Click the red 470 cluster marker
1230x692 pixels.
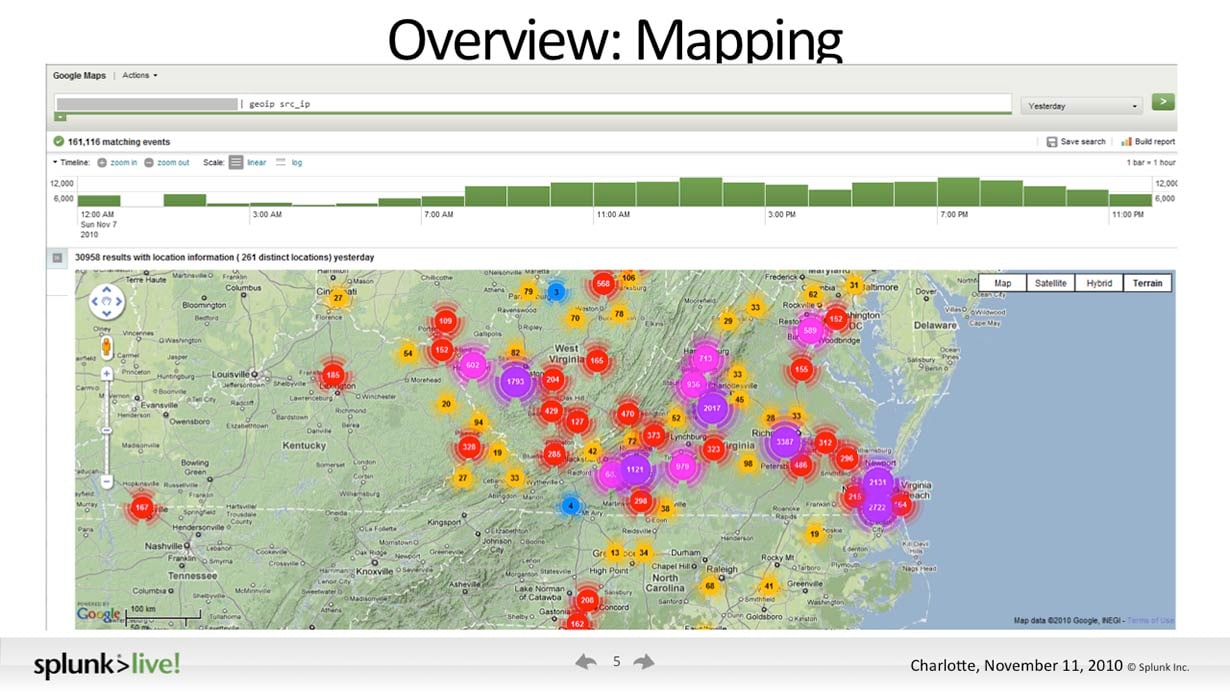[x=628, y=413]
